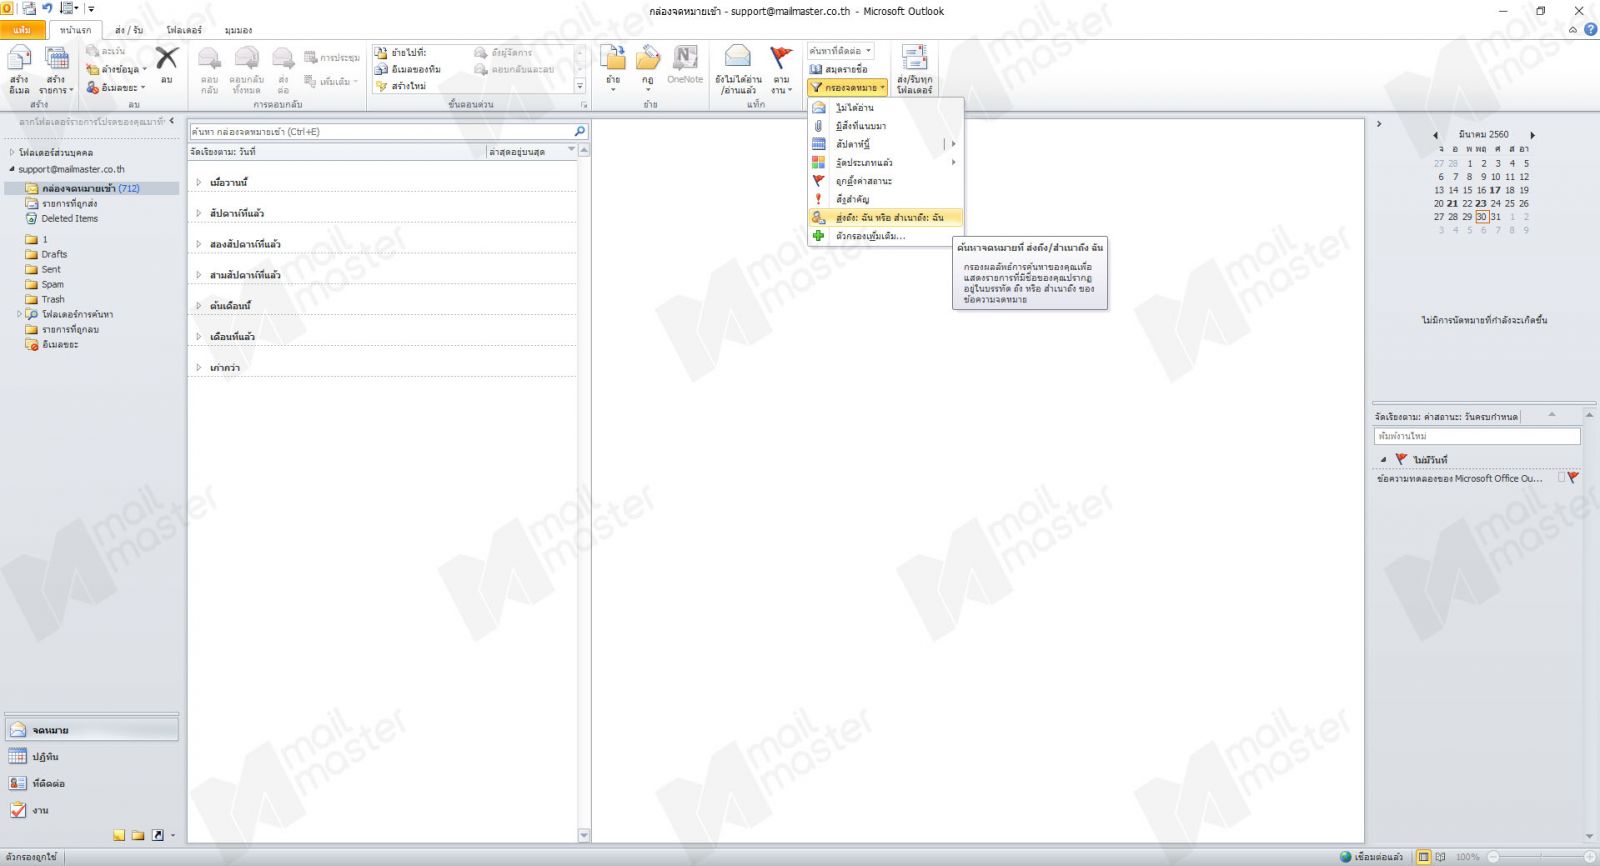The width and height of the screenshot is (1600, 866).
Task: Choose ถูกตั้งค่าสถานะ (Flagged) filter entry
Action: (x=885, y=181)
